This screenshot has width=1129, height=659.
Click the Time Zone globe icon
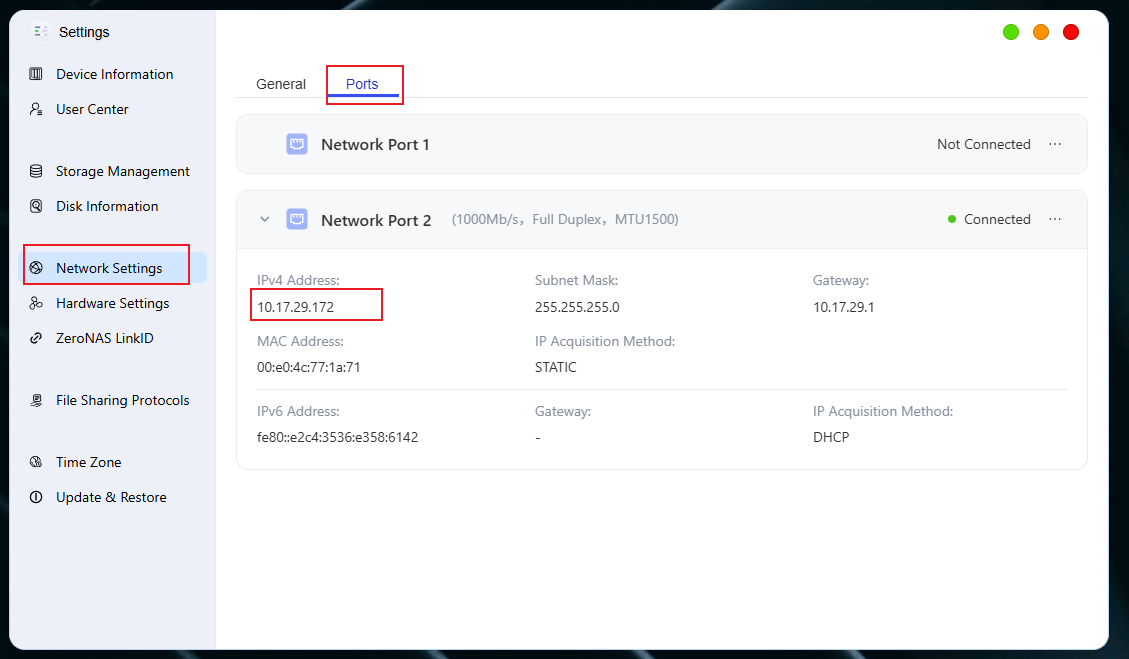click(x=36, y=462)
